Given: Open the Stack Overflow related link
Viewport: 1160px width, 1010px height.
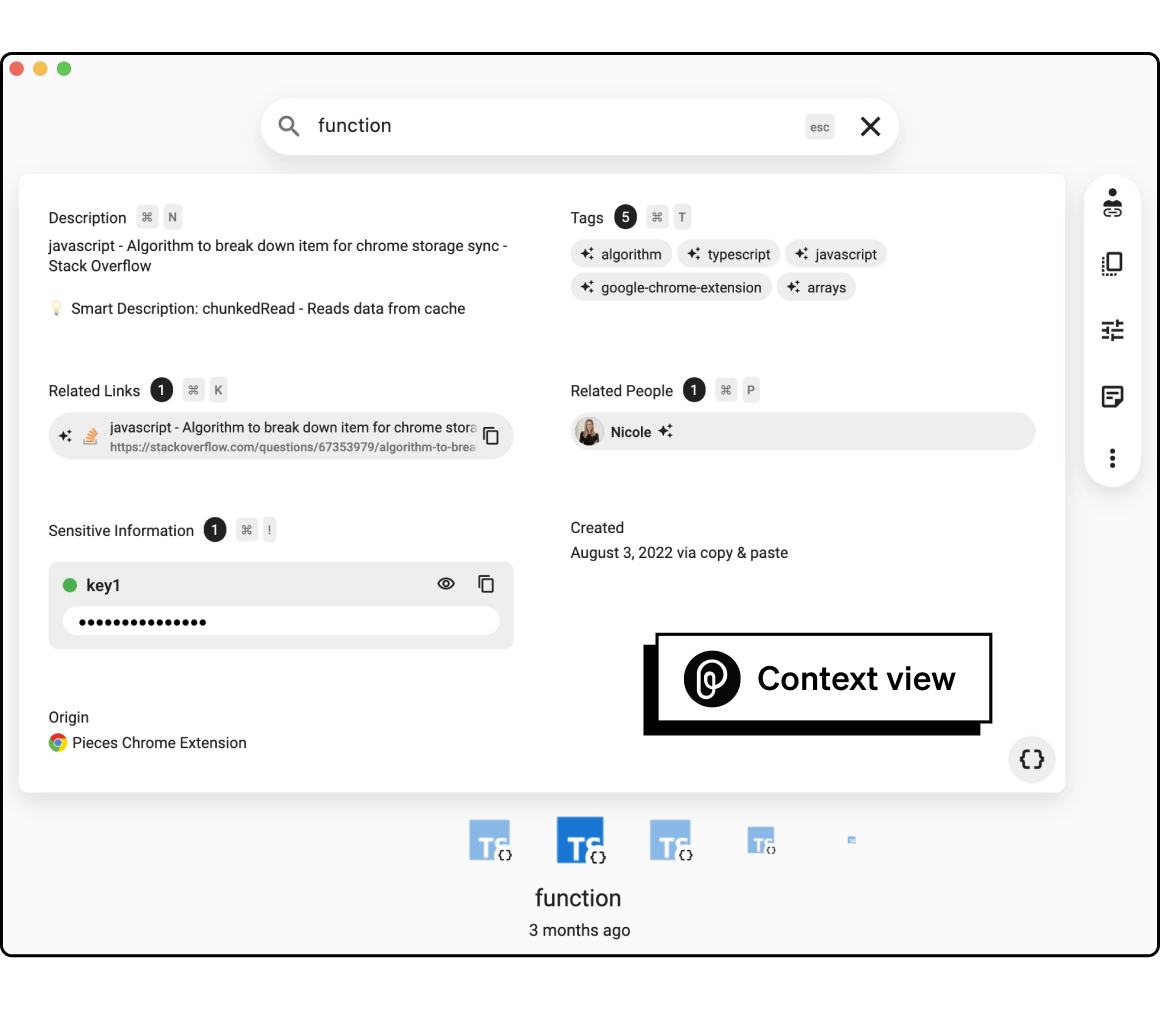Looking at the screenshot, I should pyautogui.click(x=290, y=436).
